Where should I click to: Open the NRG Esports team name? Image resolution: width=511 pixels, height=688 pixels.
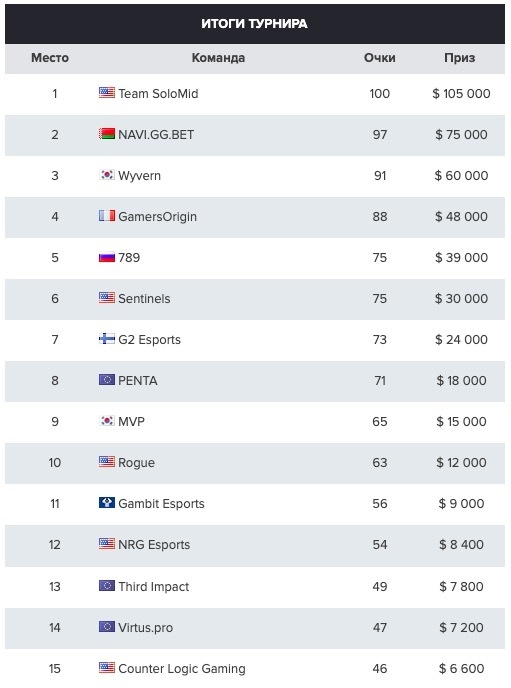point(154,545)
